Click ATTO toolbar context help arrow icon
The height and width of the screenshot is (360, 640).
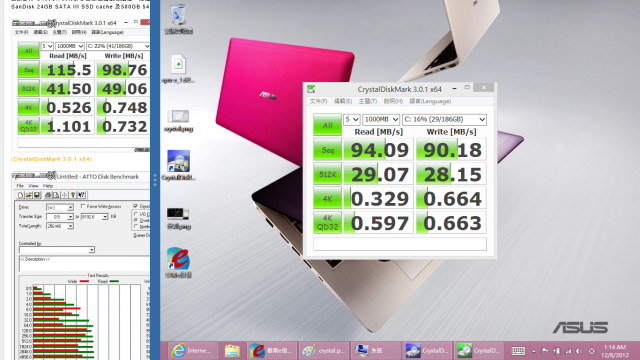81,195
